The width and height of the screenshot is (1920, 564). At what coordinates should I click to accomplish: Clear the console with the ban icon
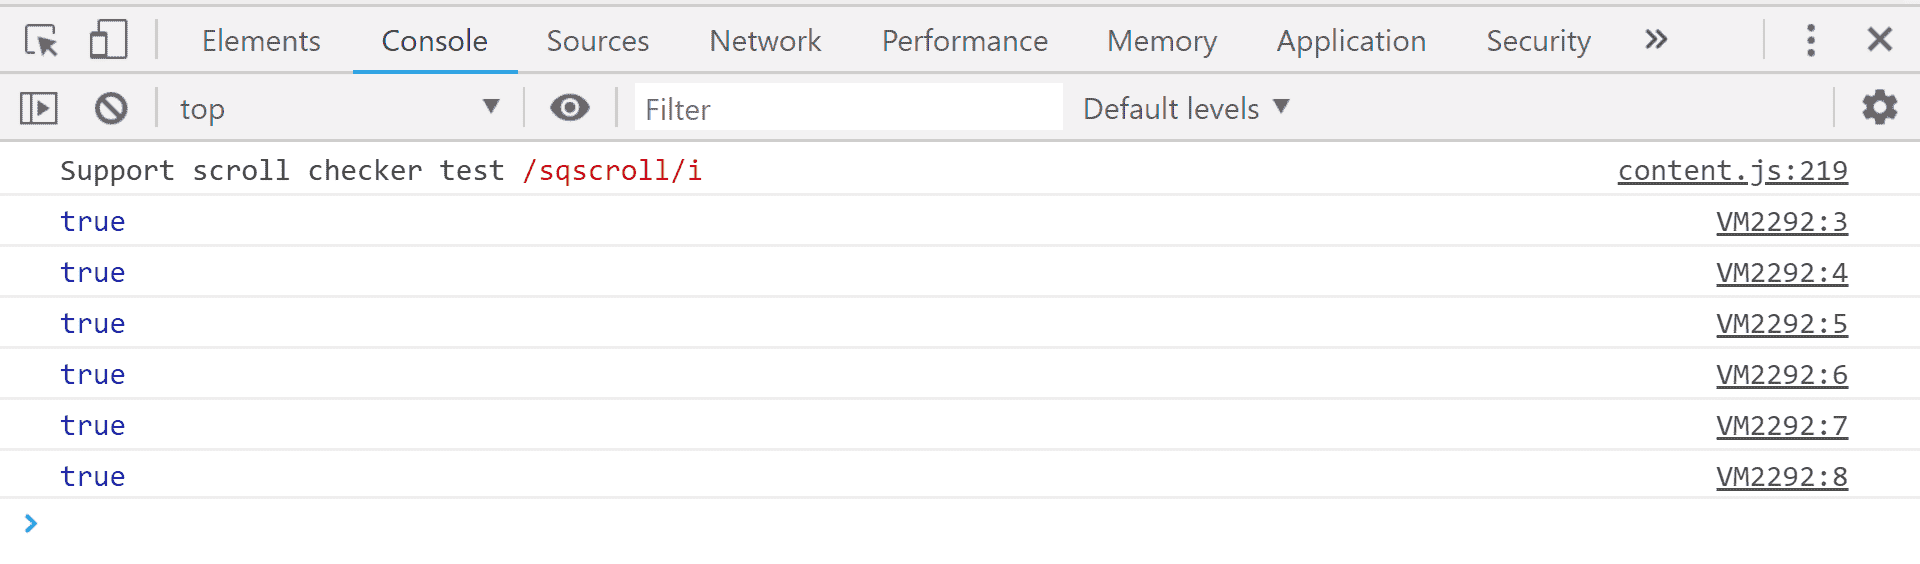pyautogui.click(x=111, y=108)
